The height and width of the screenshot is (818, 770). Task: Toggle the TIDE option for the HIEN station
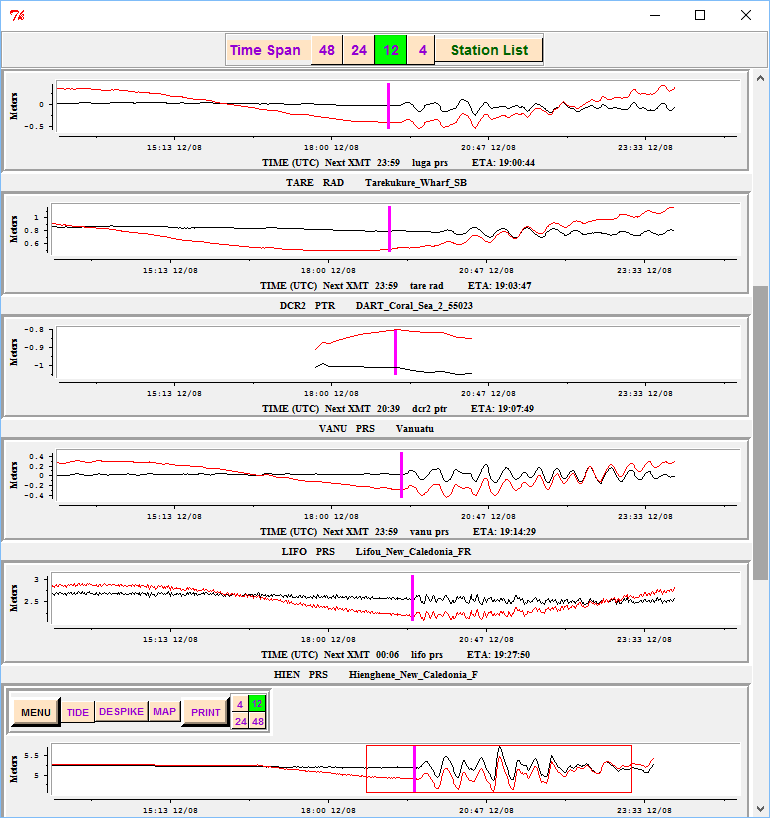point(78,712)
